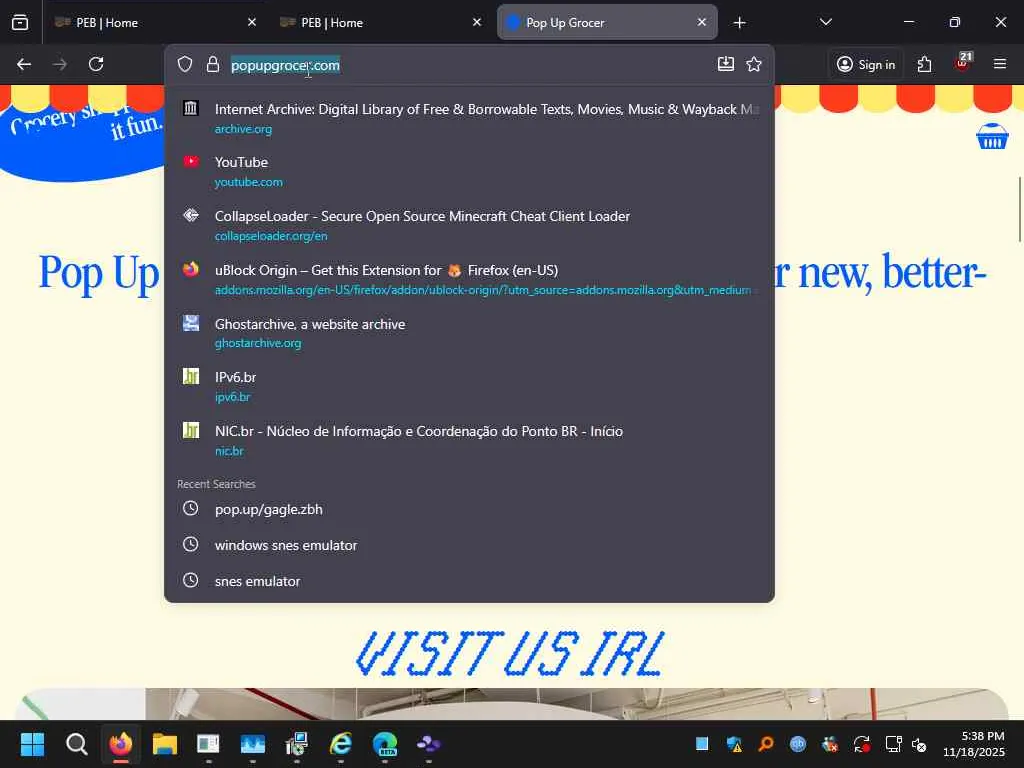This screenshot has height=768, width=1024.
Task: Click Firefox taskbar icon
Action: 120,744
